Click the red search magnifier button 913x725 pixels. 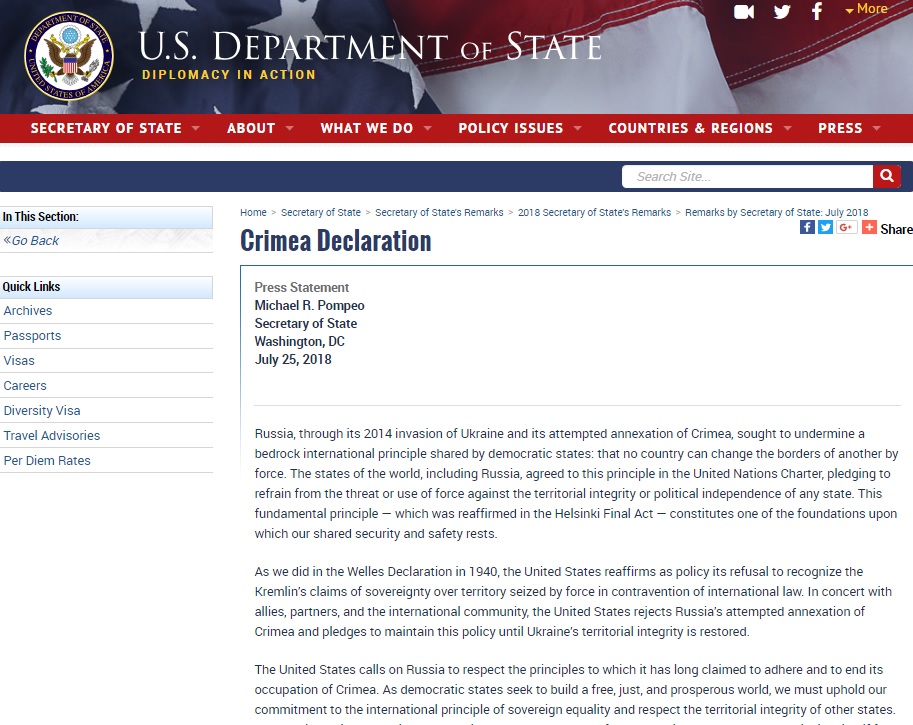(x=887, y=176)
